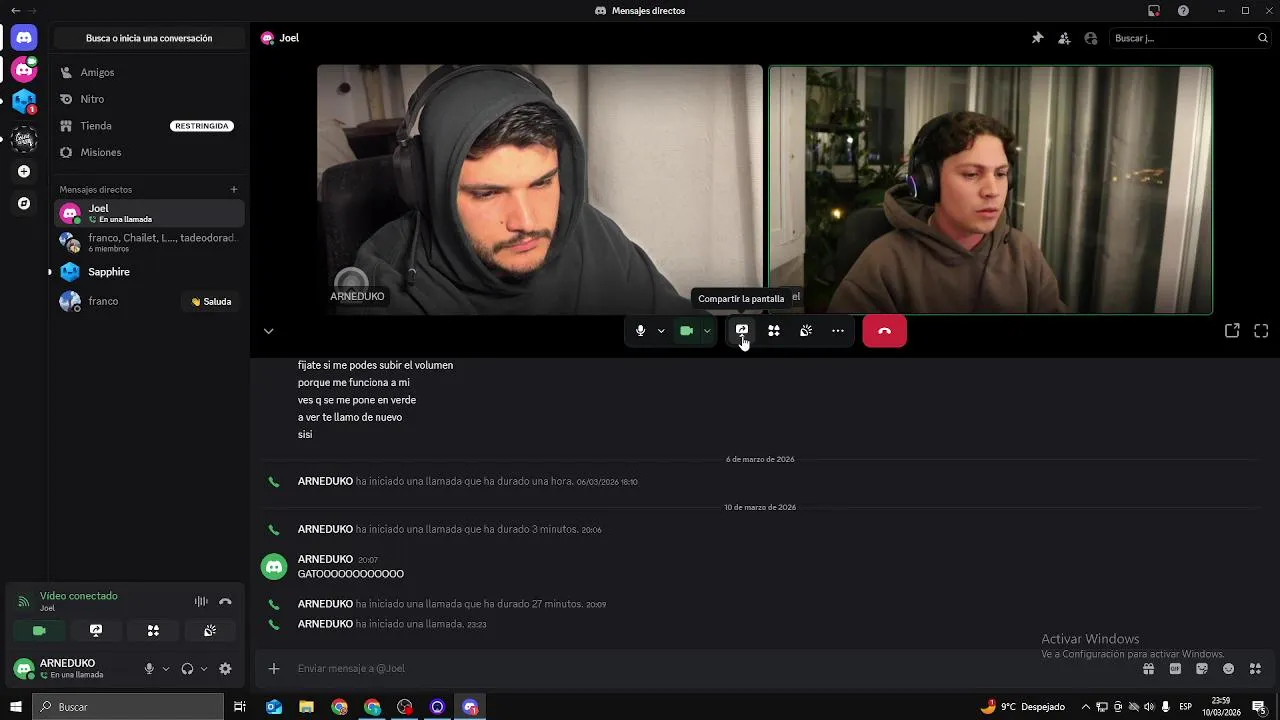This screenshot has width=1280, height=720.
Task: Mute microphone in the call control bar
Action: 641,331
